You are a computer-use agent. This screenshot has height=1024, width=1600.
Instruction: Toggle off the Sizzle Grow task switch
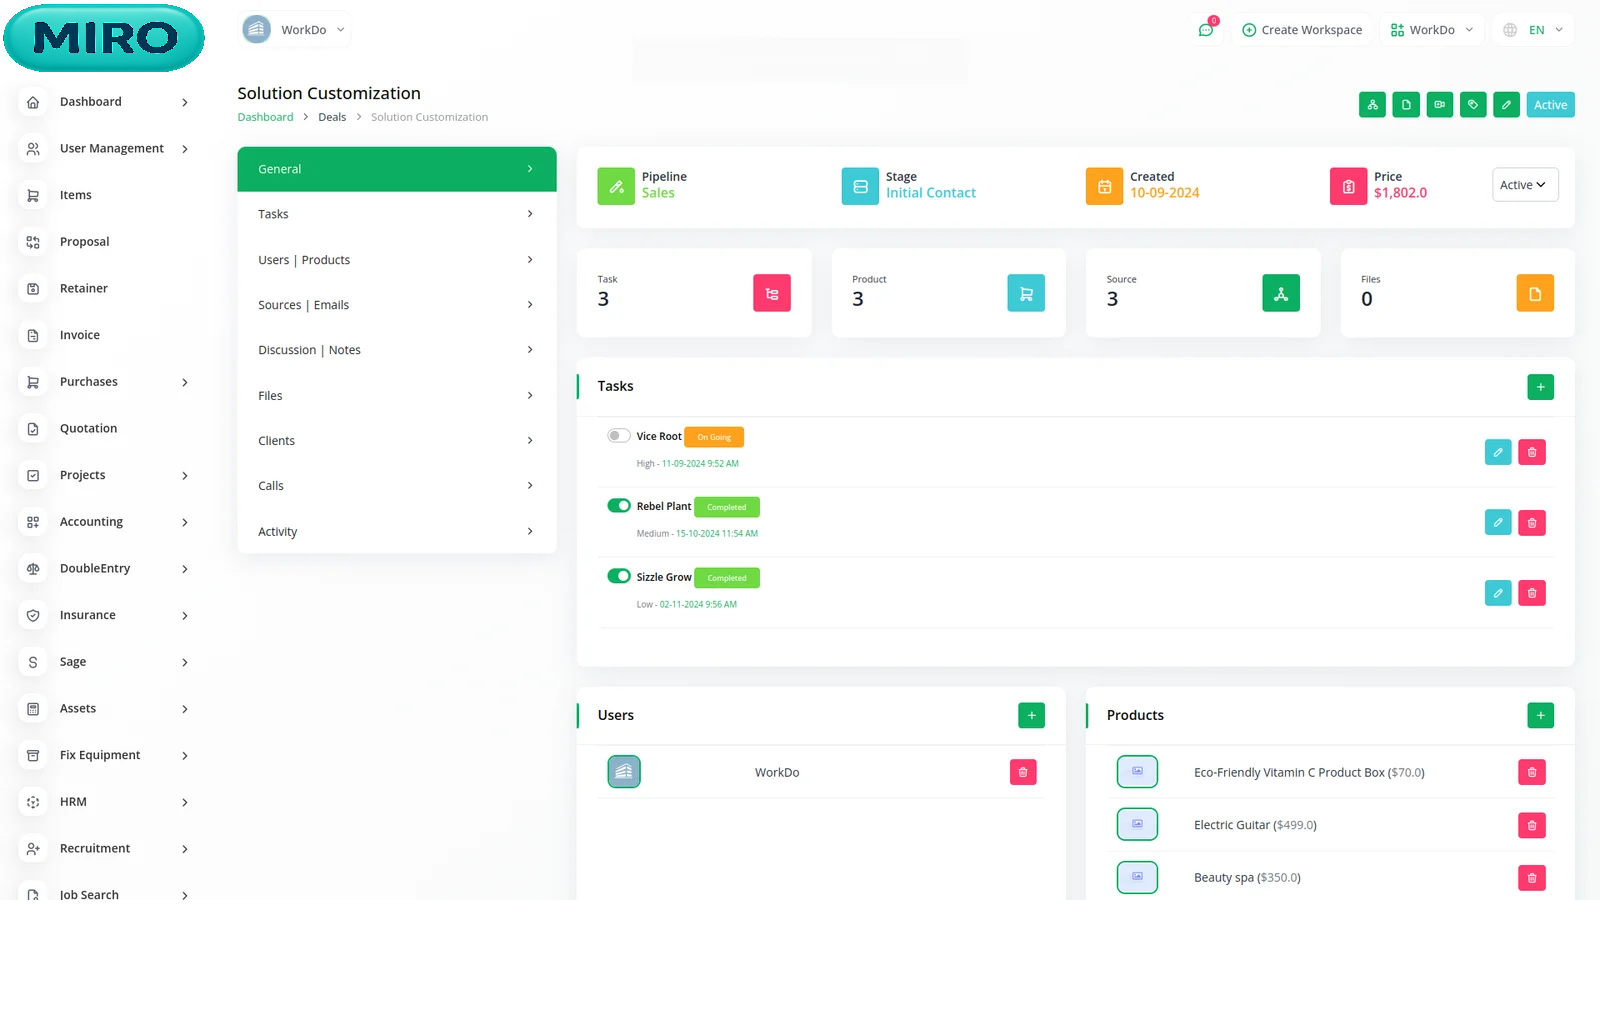(618, 577)
